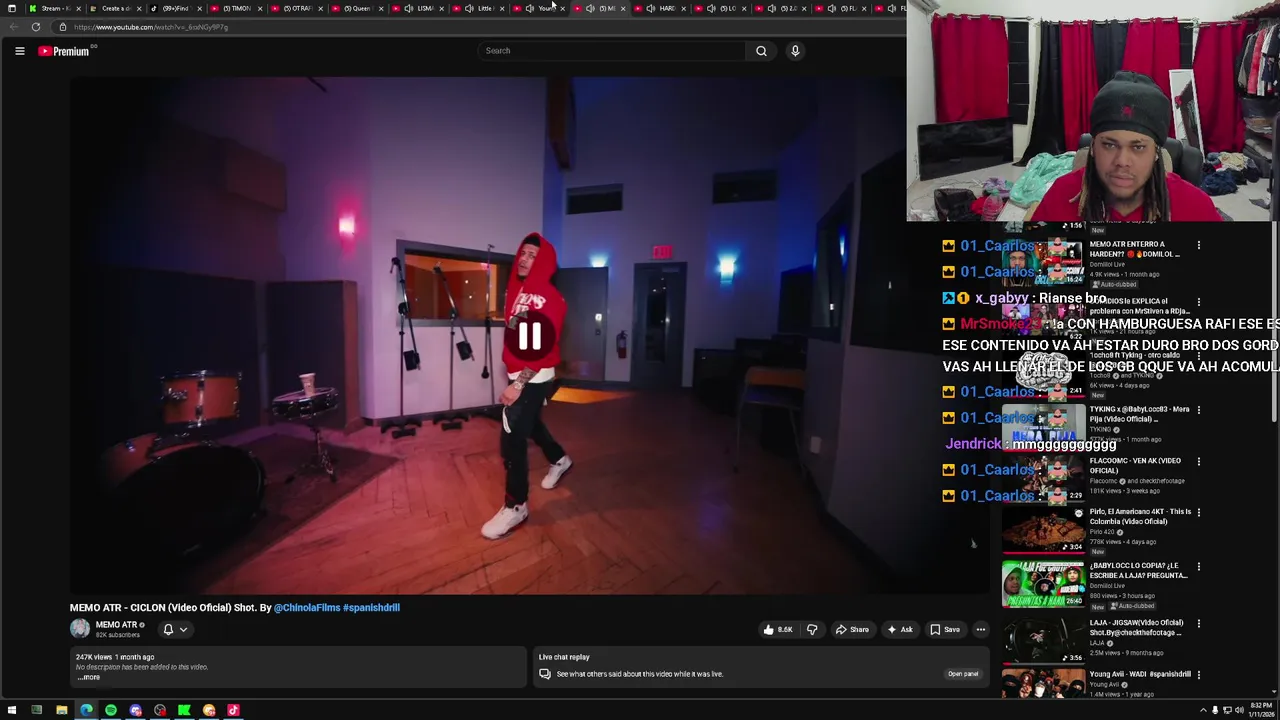Like the video with the thumbs-up button
The height and width of the screenshot is (720, 1280).
[778, 629]
